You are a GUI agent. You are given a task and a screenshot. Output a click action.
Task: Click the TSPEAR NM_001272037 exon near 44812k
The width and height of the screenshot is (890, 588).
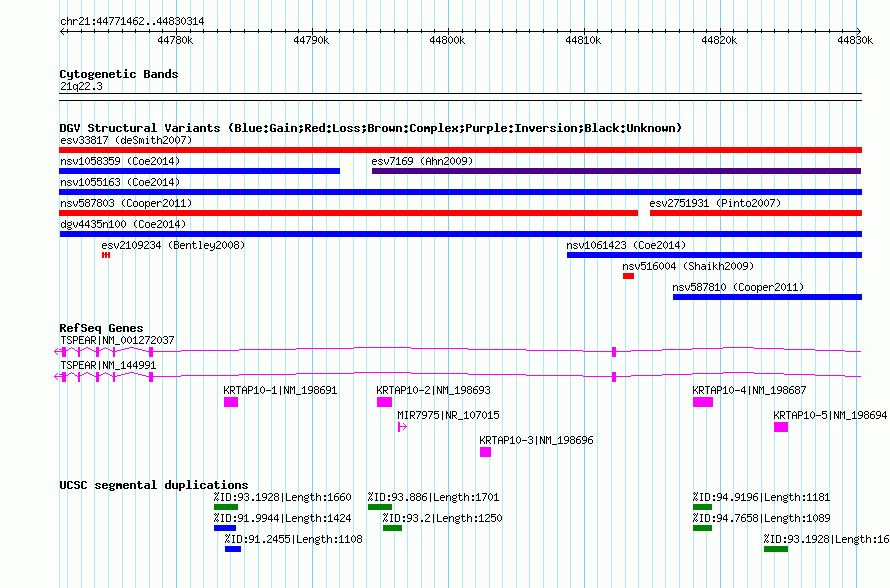(614, 352)
